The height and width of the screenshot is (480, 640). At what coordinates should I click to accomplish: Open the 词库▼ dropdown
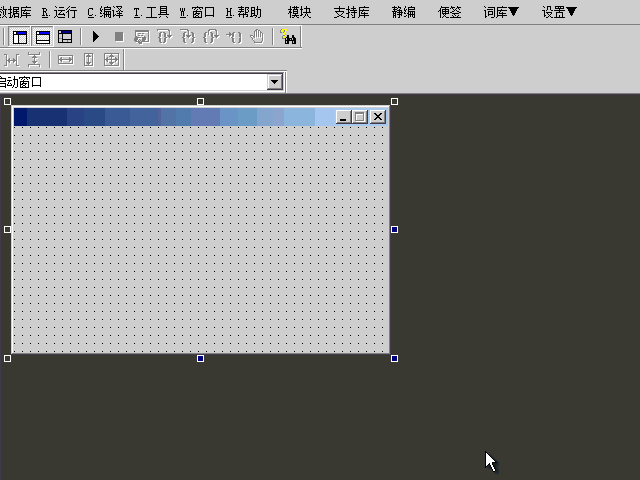tap(501, 12)
